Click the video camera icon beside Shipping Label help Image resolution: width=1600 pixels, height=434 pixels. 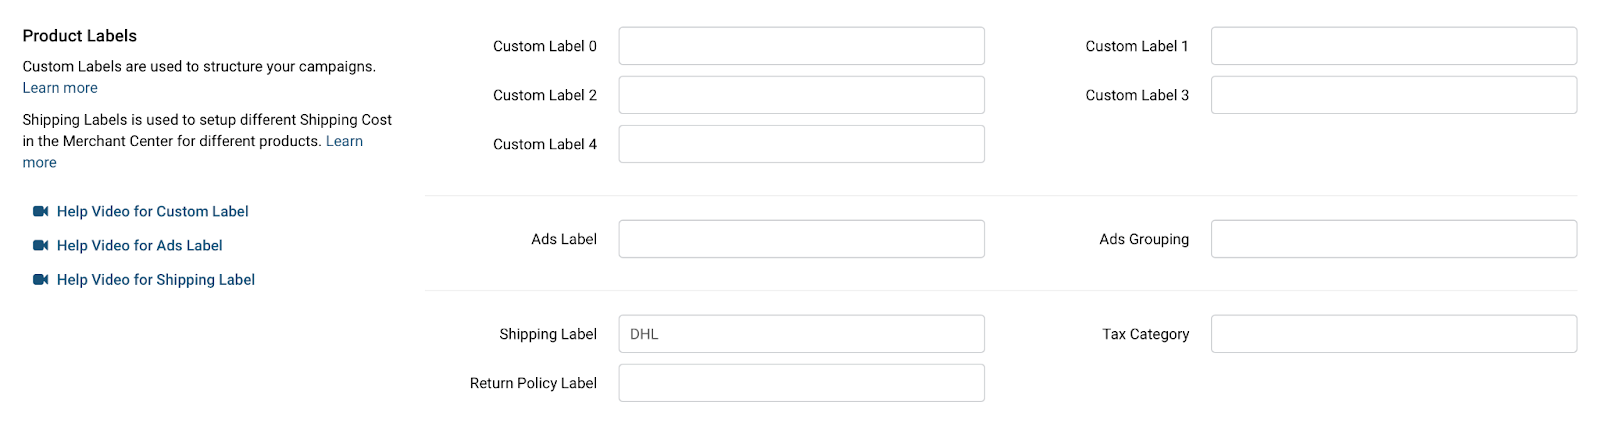[x=40, y=280]
